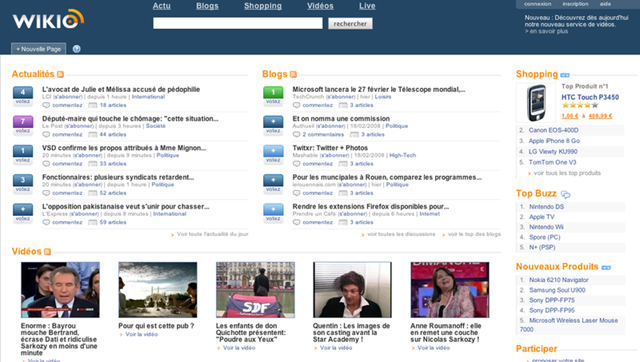Open TomTom One V3 product link
Screen dimensions: 640x362
[552, 162]
